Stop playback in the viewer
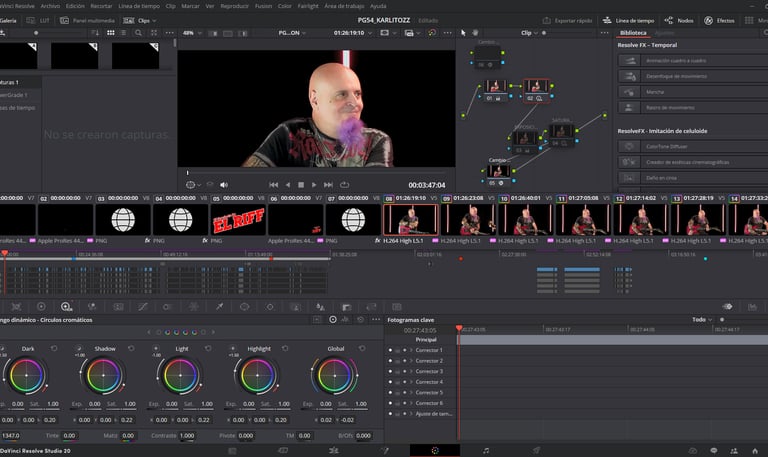 301,185
